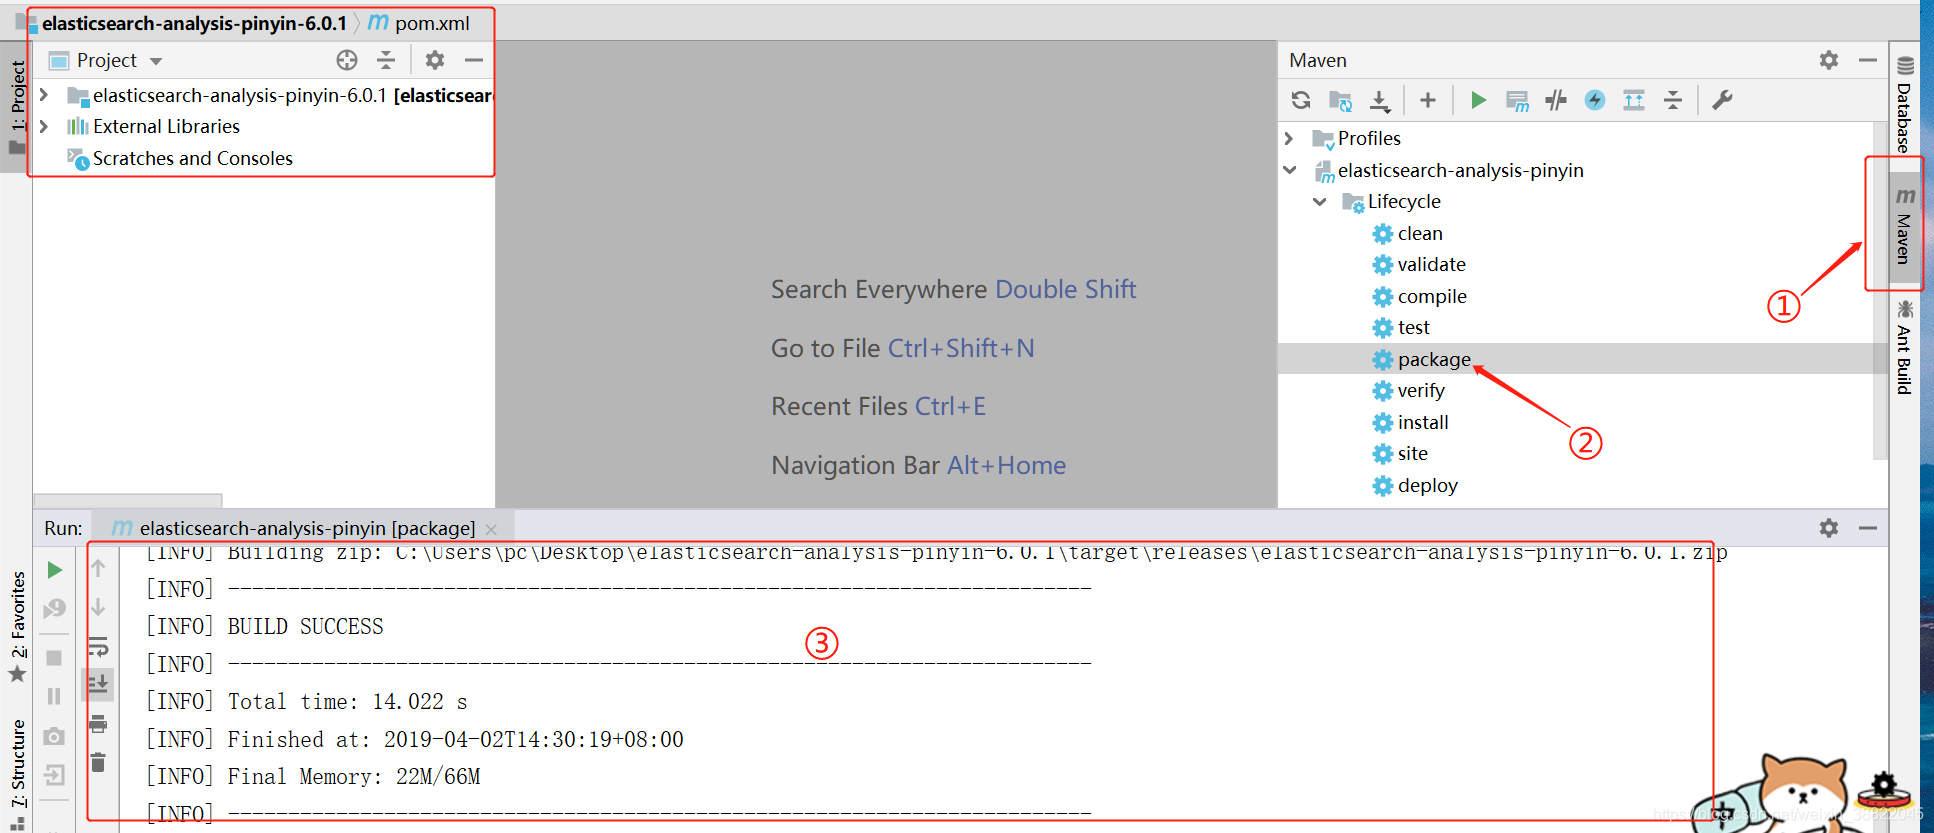This screenshot has height=833, width=1934.
Task: Collapse all in Project panel
Action: point(386,60)
